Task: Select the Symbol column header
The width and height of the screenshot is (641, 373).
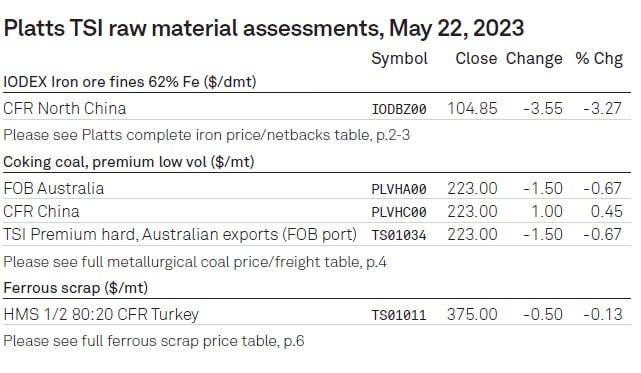Action: 399,59
